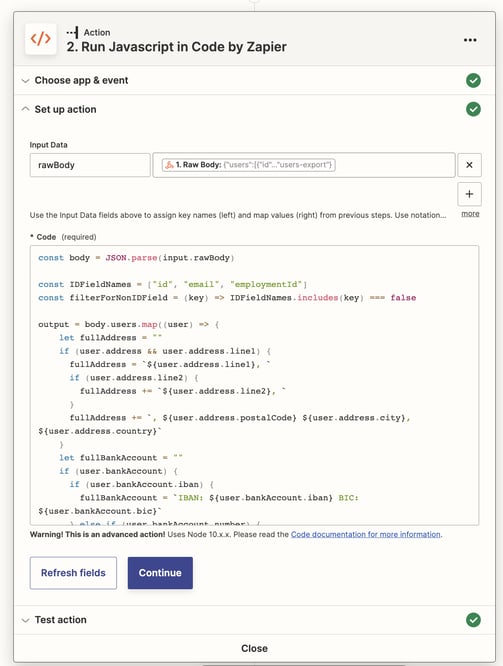Open the Code documentation link
The width and height of the screenshot is (503, 666).
click(x=366, y=534)
